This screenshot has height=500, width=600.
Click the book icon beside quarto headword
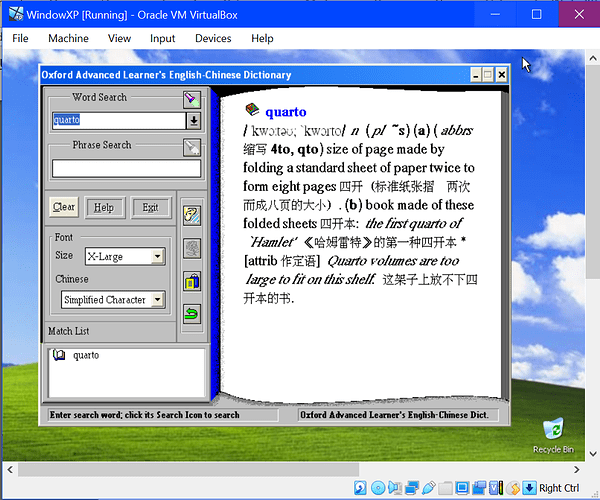coord(252,110)
